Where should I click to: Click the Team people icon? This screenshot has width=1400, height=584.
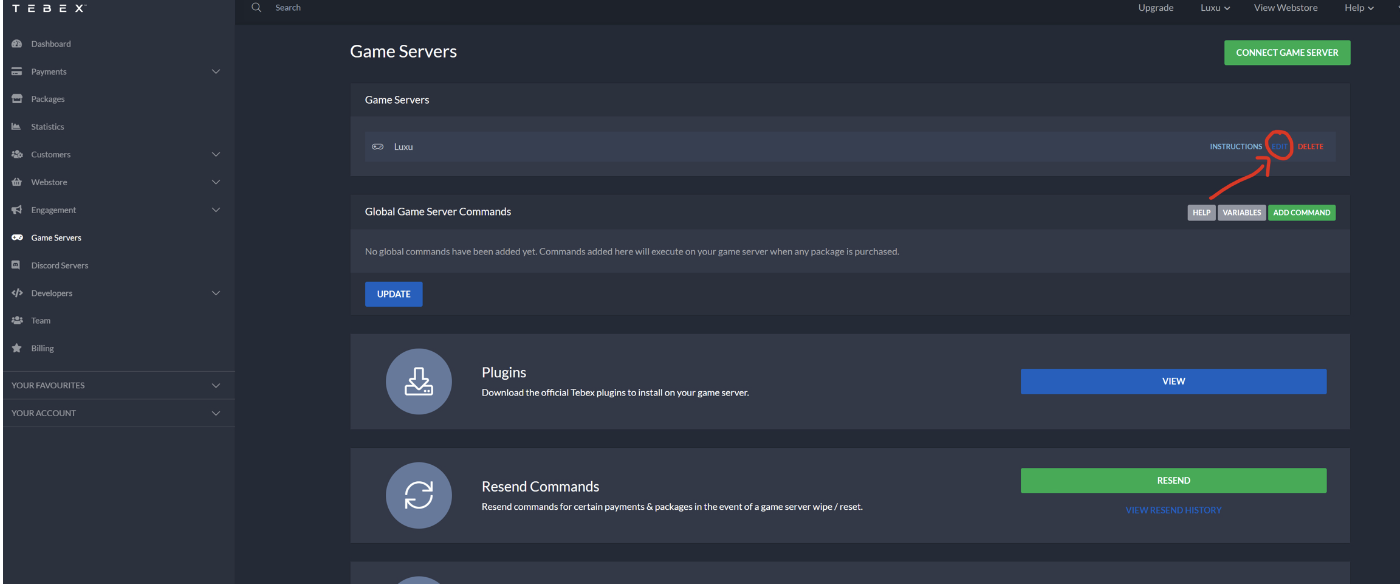17,321
